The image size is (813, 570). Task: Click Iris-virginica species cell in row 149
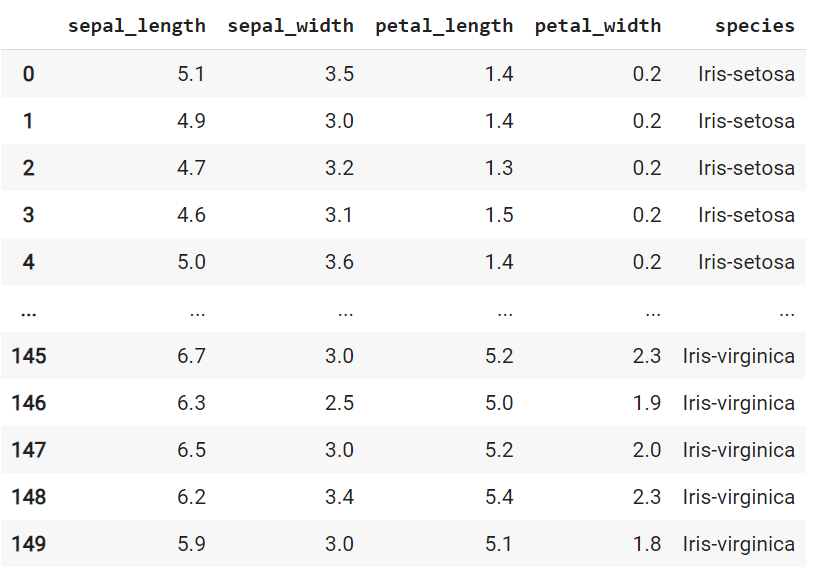(738, 544)
